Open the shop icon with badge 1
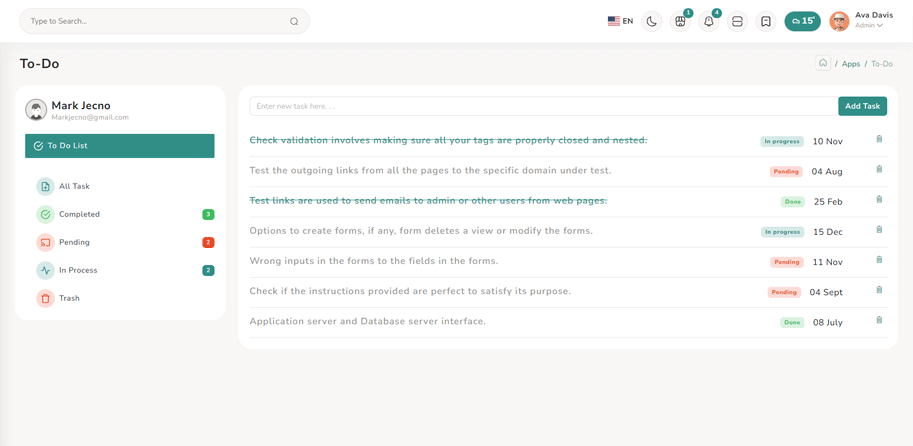 click(680, 21)
